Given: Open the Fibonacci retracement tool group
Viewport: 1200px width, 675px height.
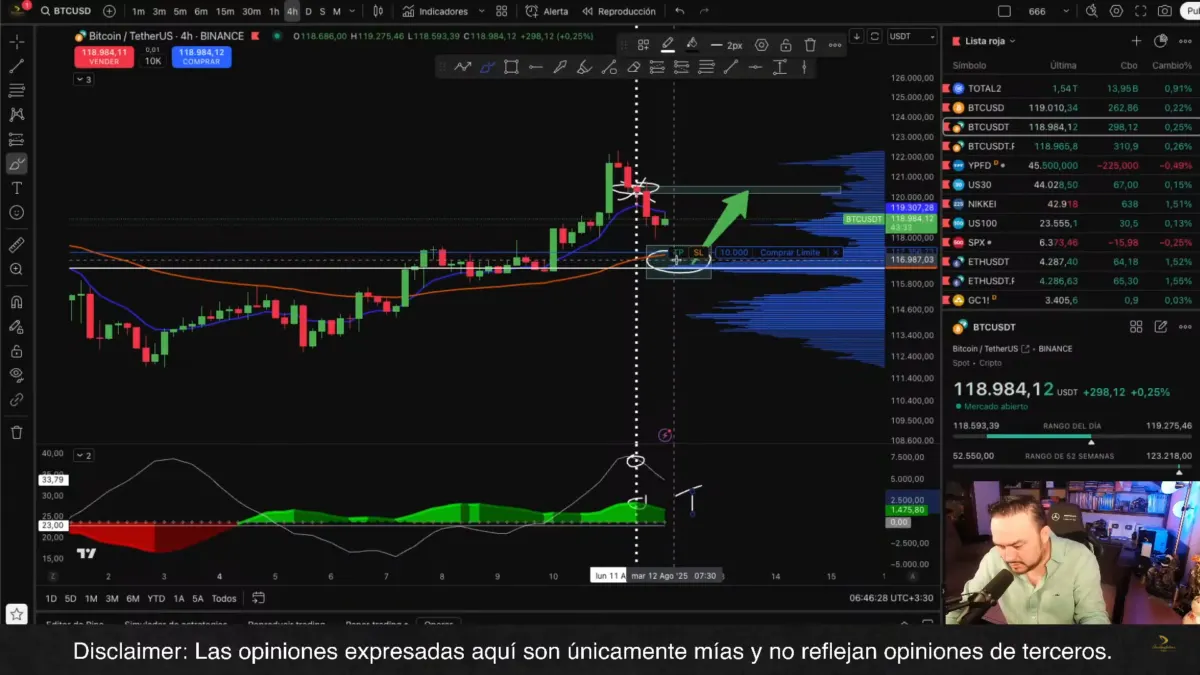Looking at the screenshot, I should pos(17,90).
